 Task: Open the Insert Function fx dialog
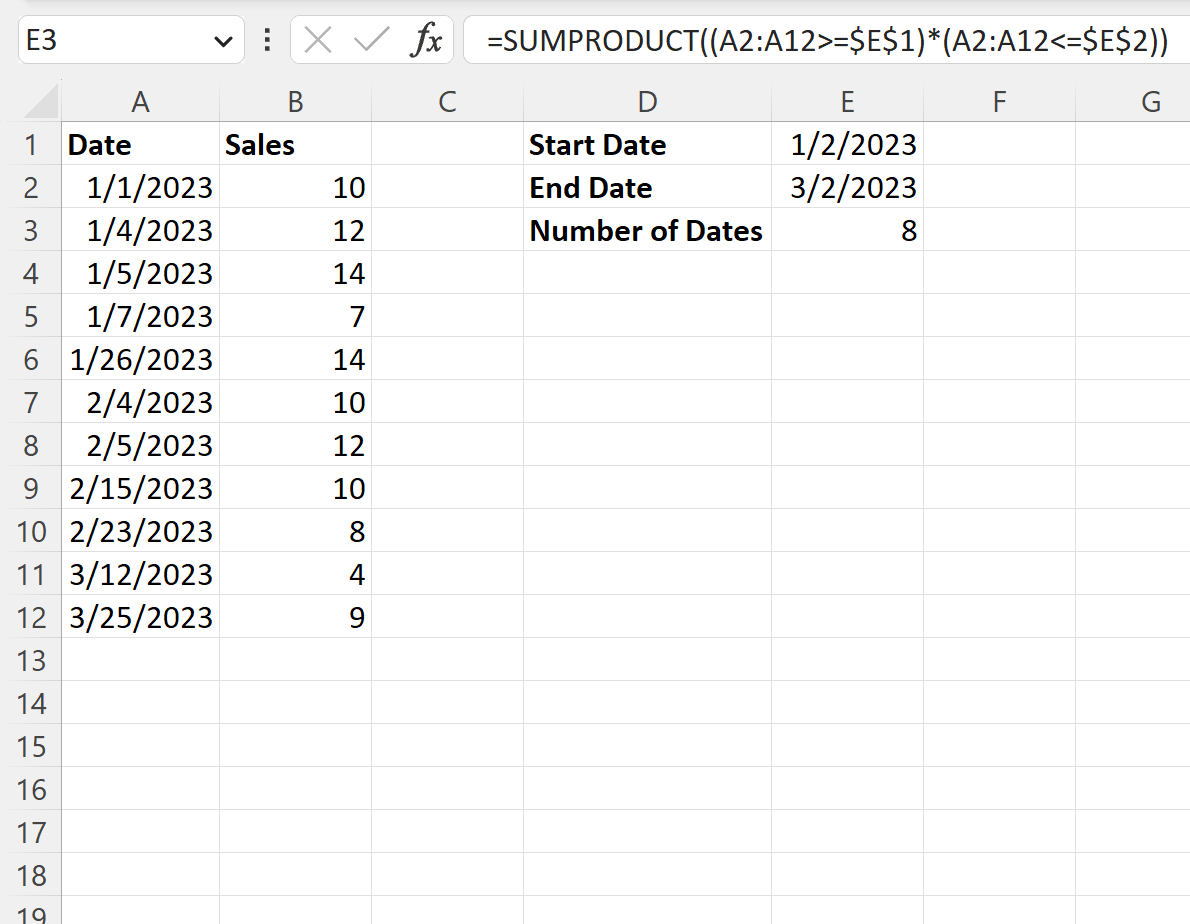point(426,39)
